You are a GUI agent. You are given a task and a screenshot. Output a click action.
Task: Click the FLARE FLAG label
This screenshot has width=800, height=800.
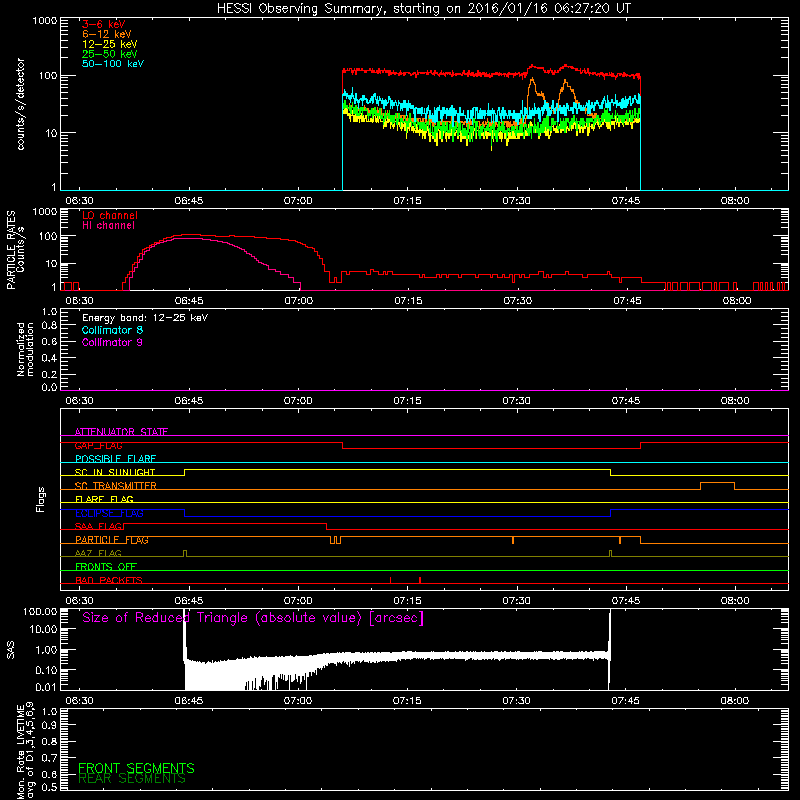pyautogui.click(x=104, y=499)
